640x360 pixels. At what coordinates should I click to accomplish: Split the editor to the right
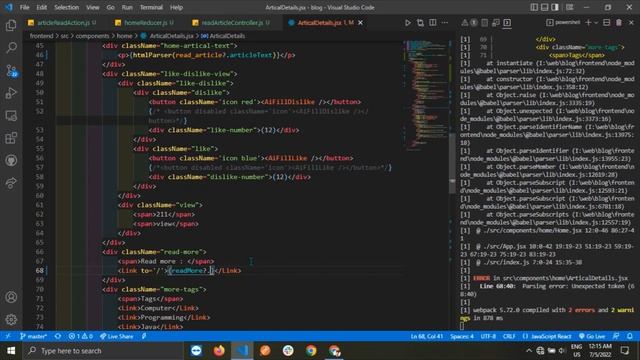433,23
